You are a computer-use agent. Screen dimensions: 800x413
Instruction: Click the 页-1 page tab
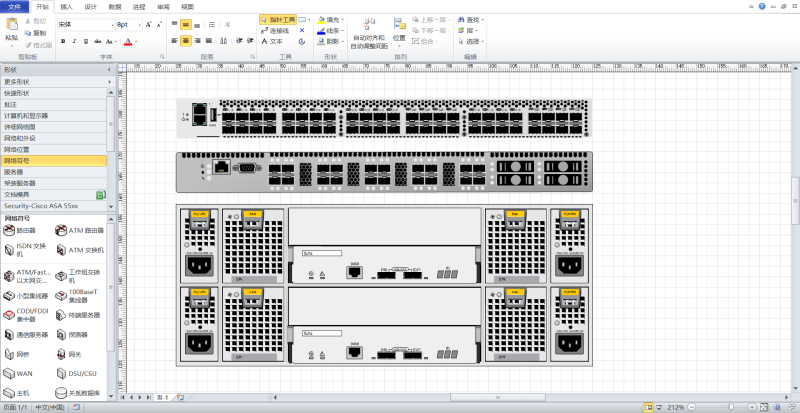162,397
